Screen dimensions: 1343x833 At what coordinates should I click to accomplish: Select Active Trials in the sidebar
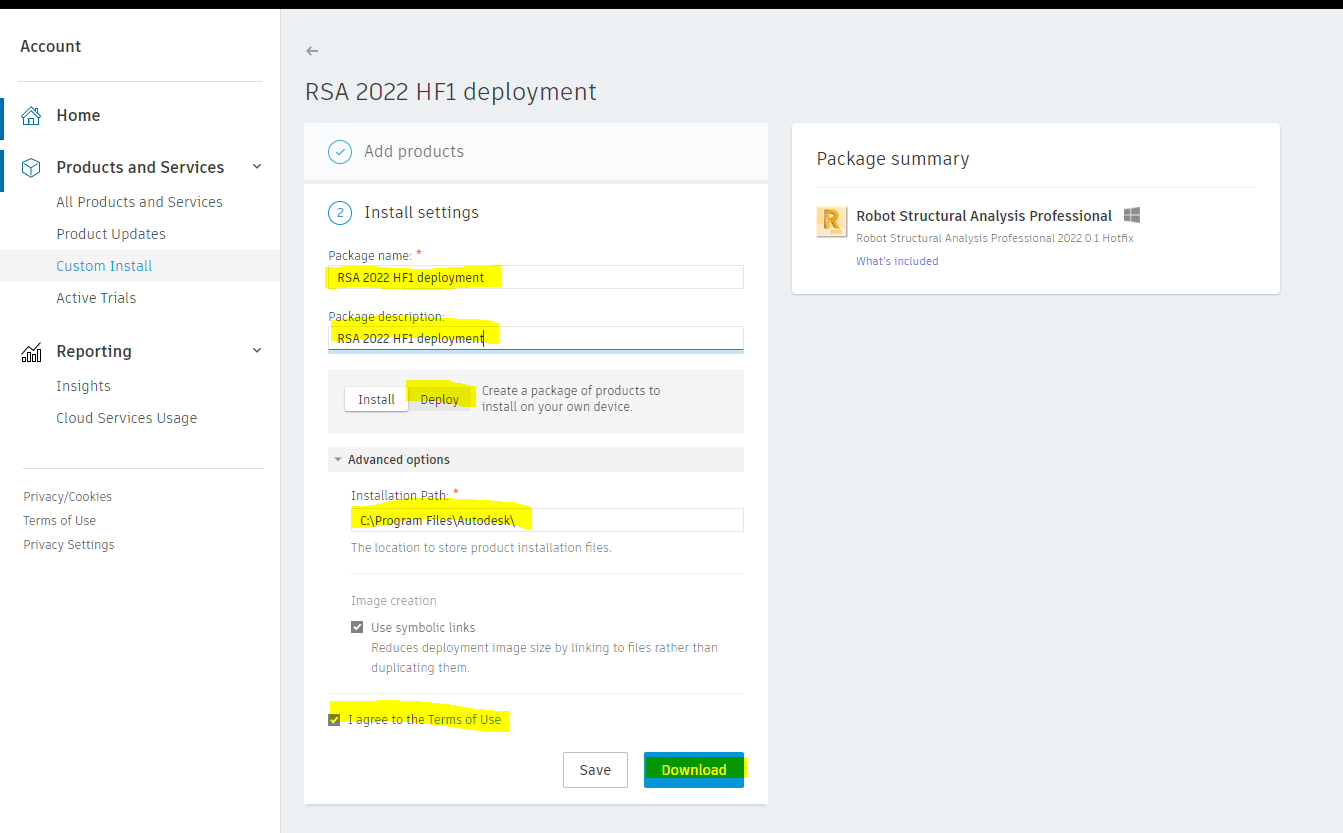coord(96,297)
